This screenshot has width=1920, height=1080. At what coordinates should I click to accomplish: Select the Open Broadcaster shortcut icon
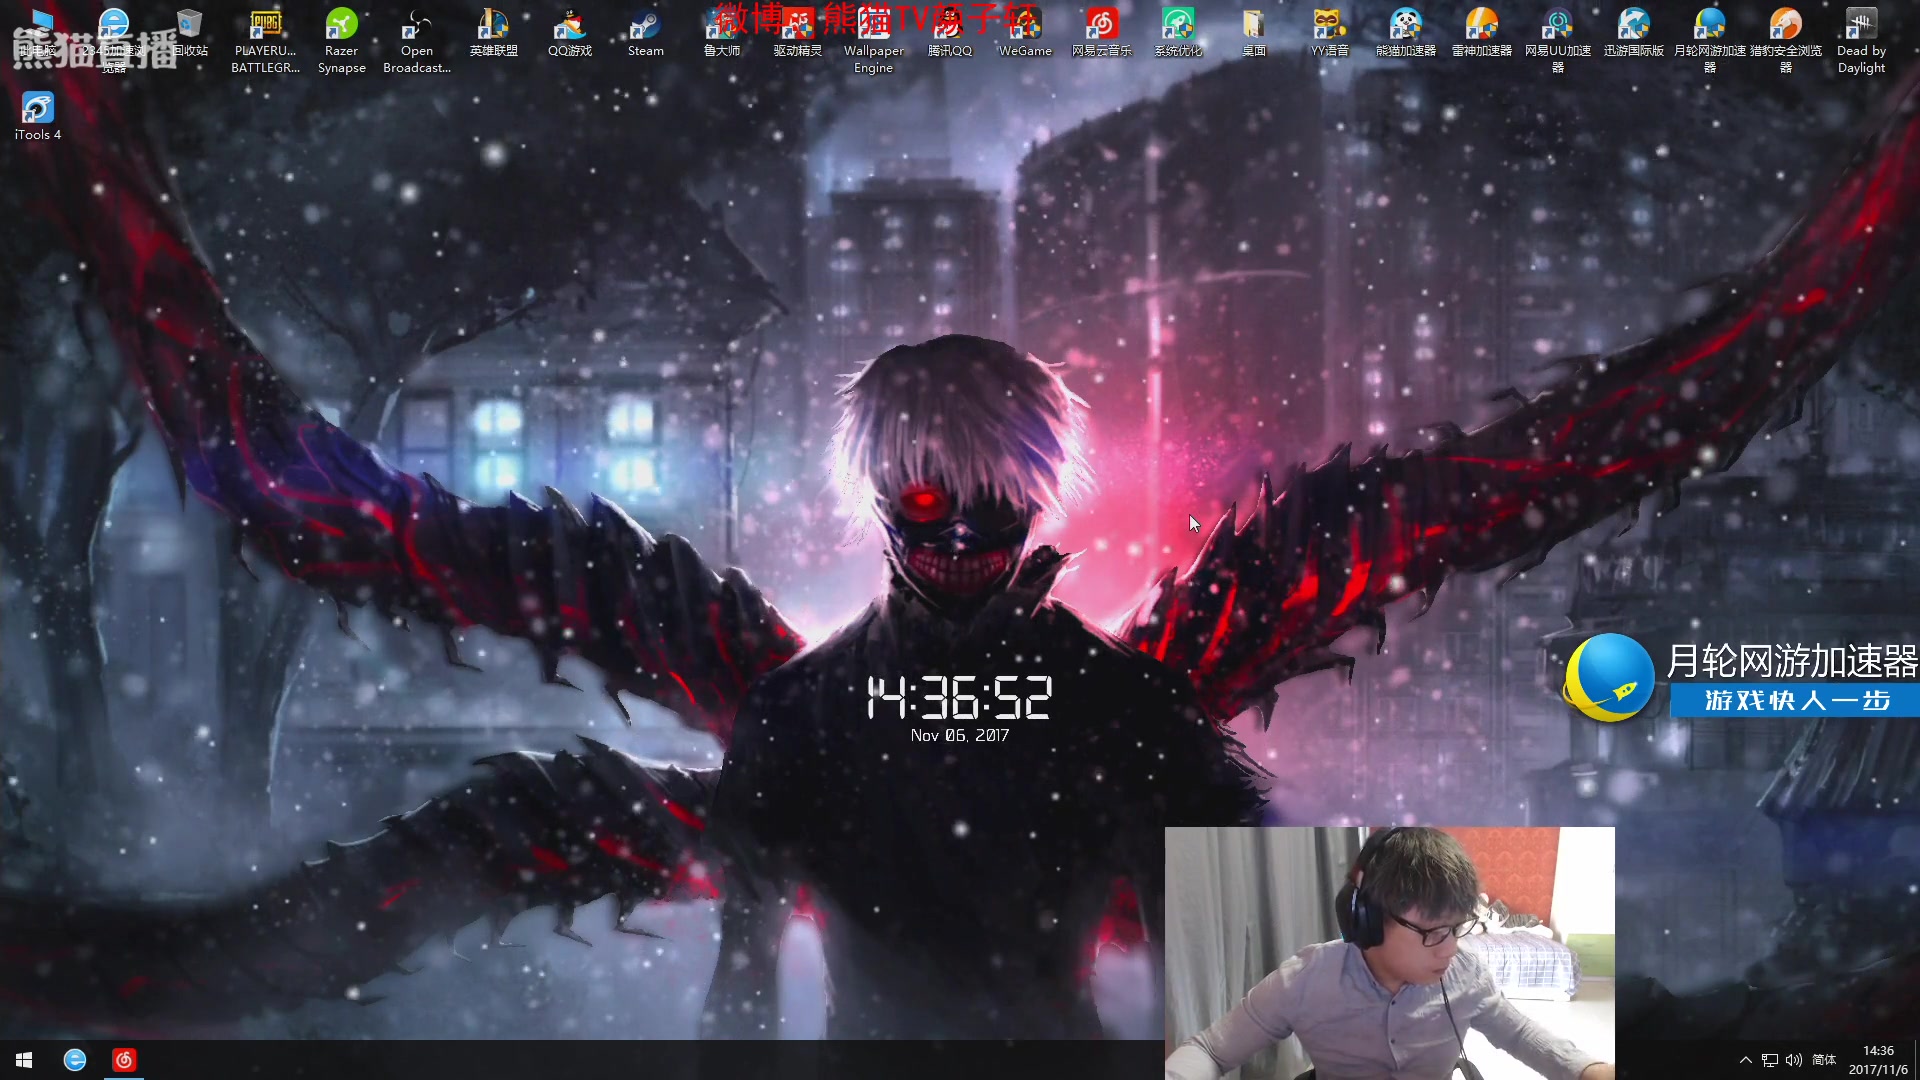418,40
